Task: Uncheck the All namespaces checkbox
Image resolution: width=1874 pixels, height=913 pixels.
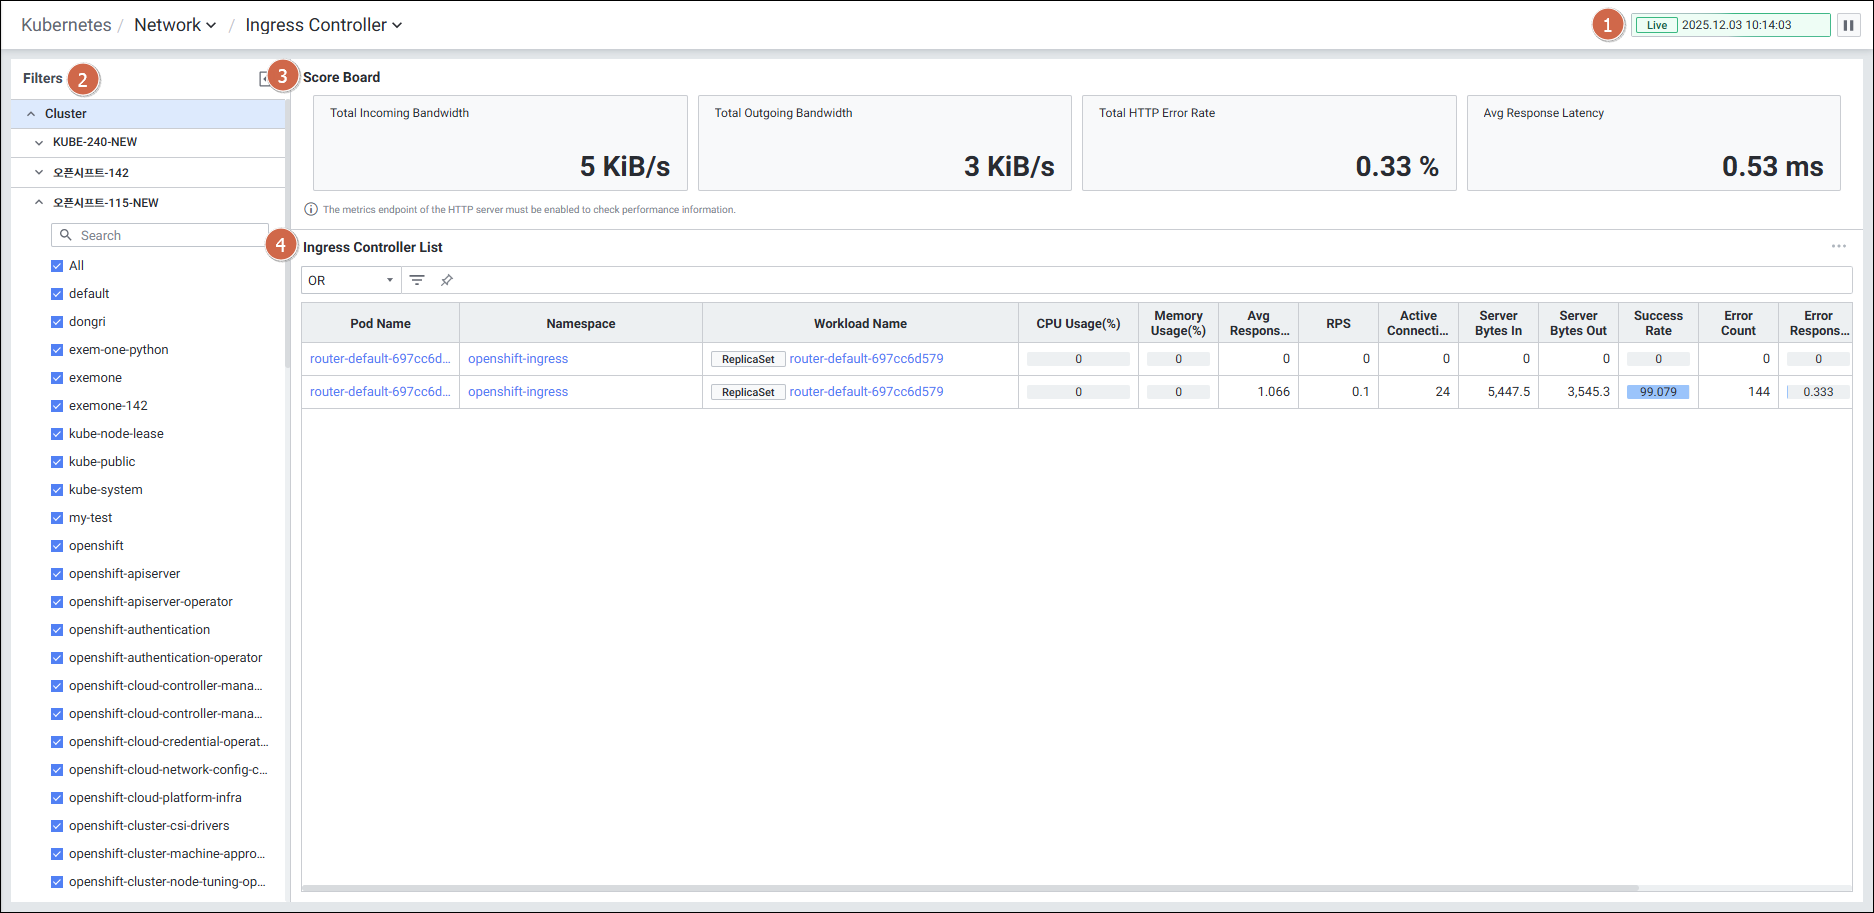Action: click(x=57, y=266)
